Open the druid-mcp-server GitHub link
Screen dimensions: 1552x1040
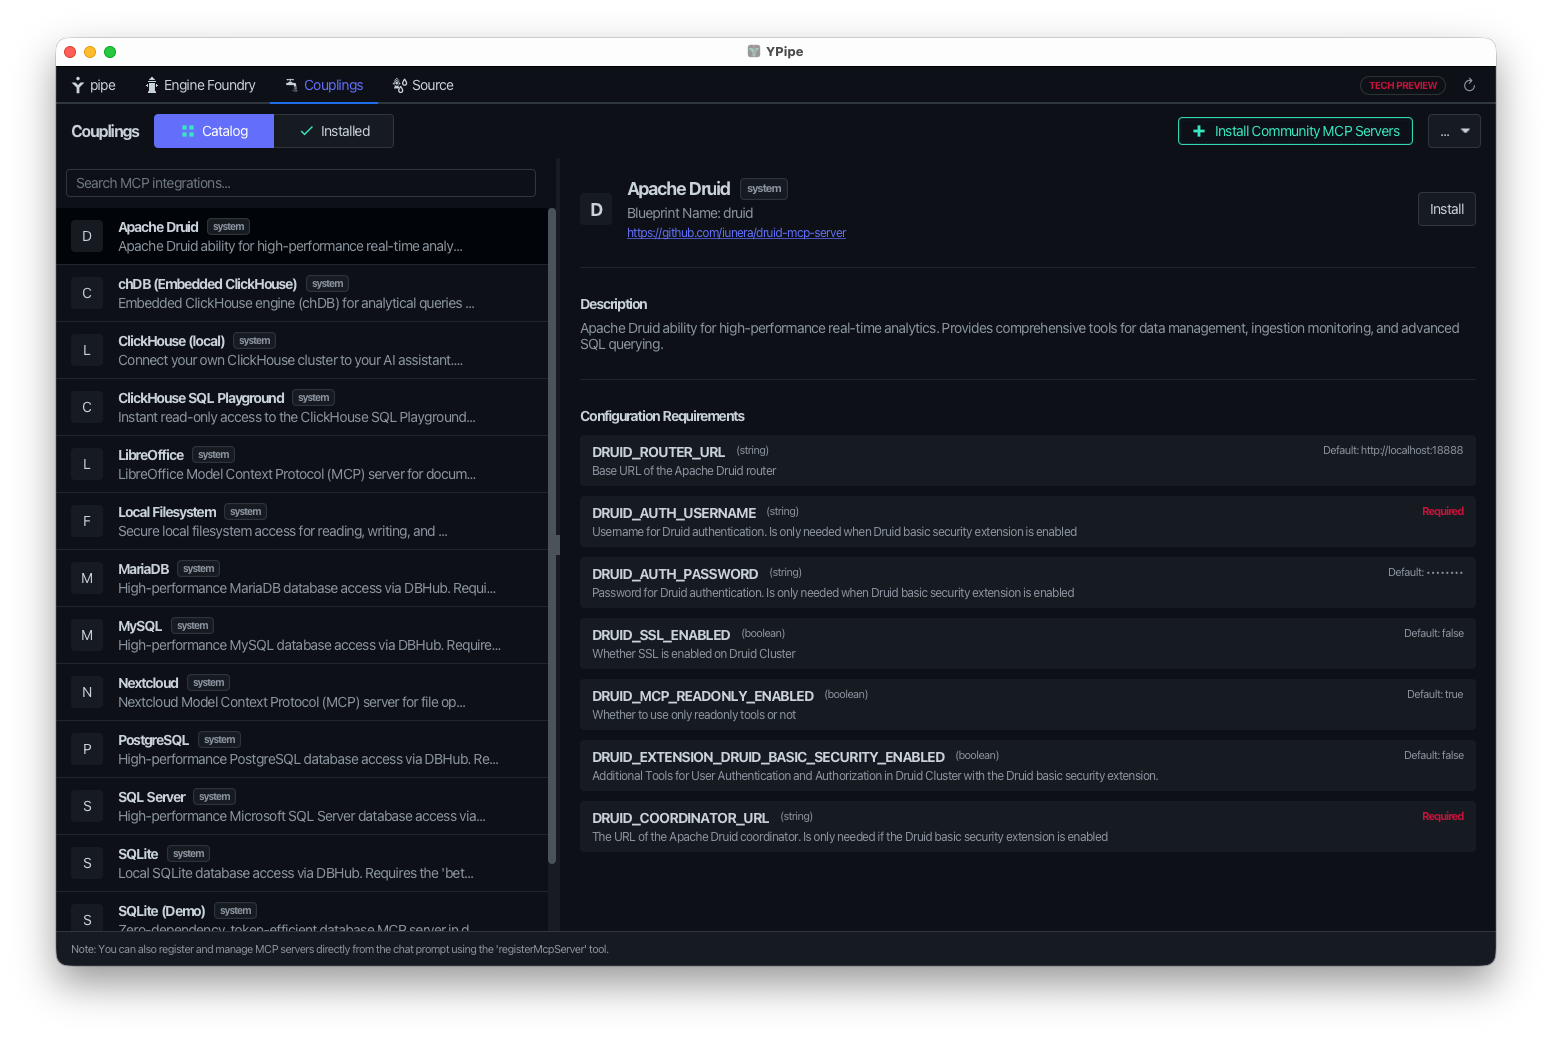[736, 233]
